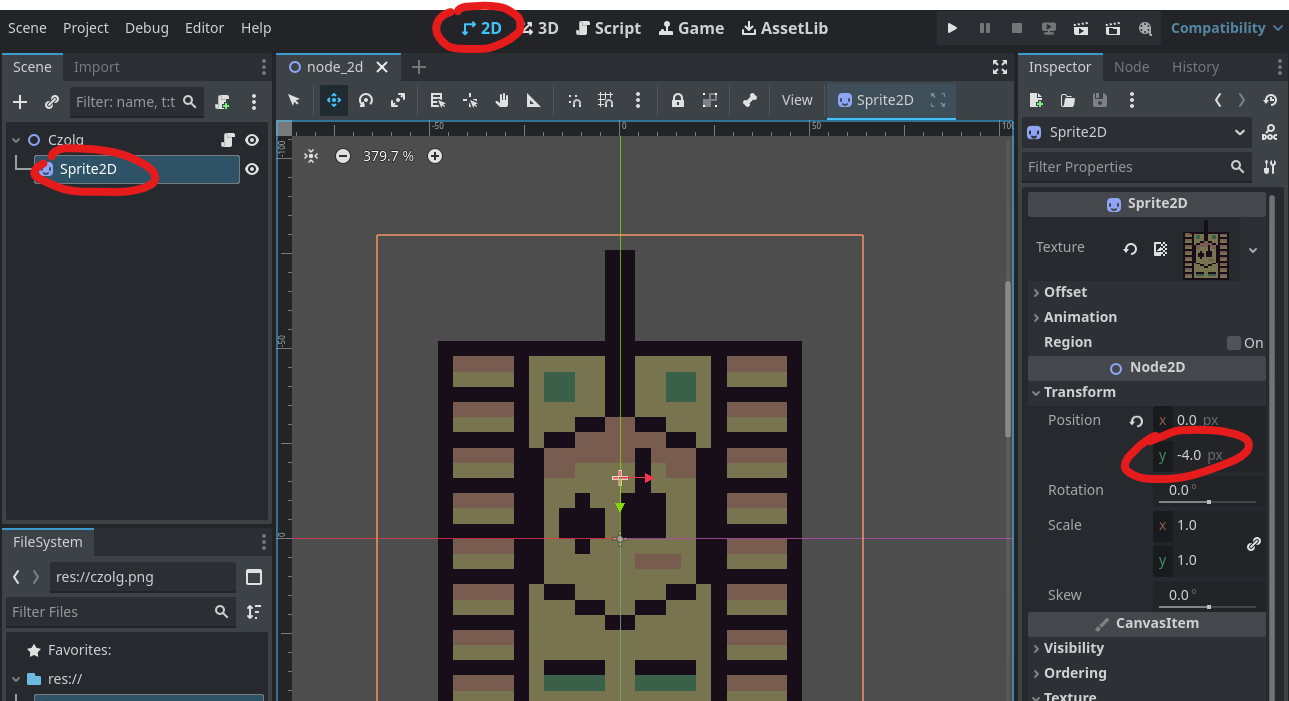
Task: Expand the Offset section
Action: tap(1065, 292)
